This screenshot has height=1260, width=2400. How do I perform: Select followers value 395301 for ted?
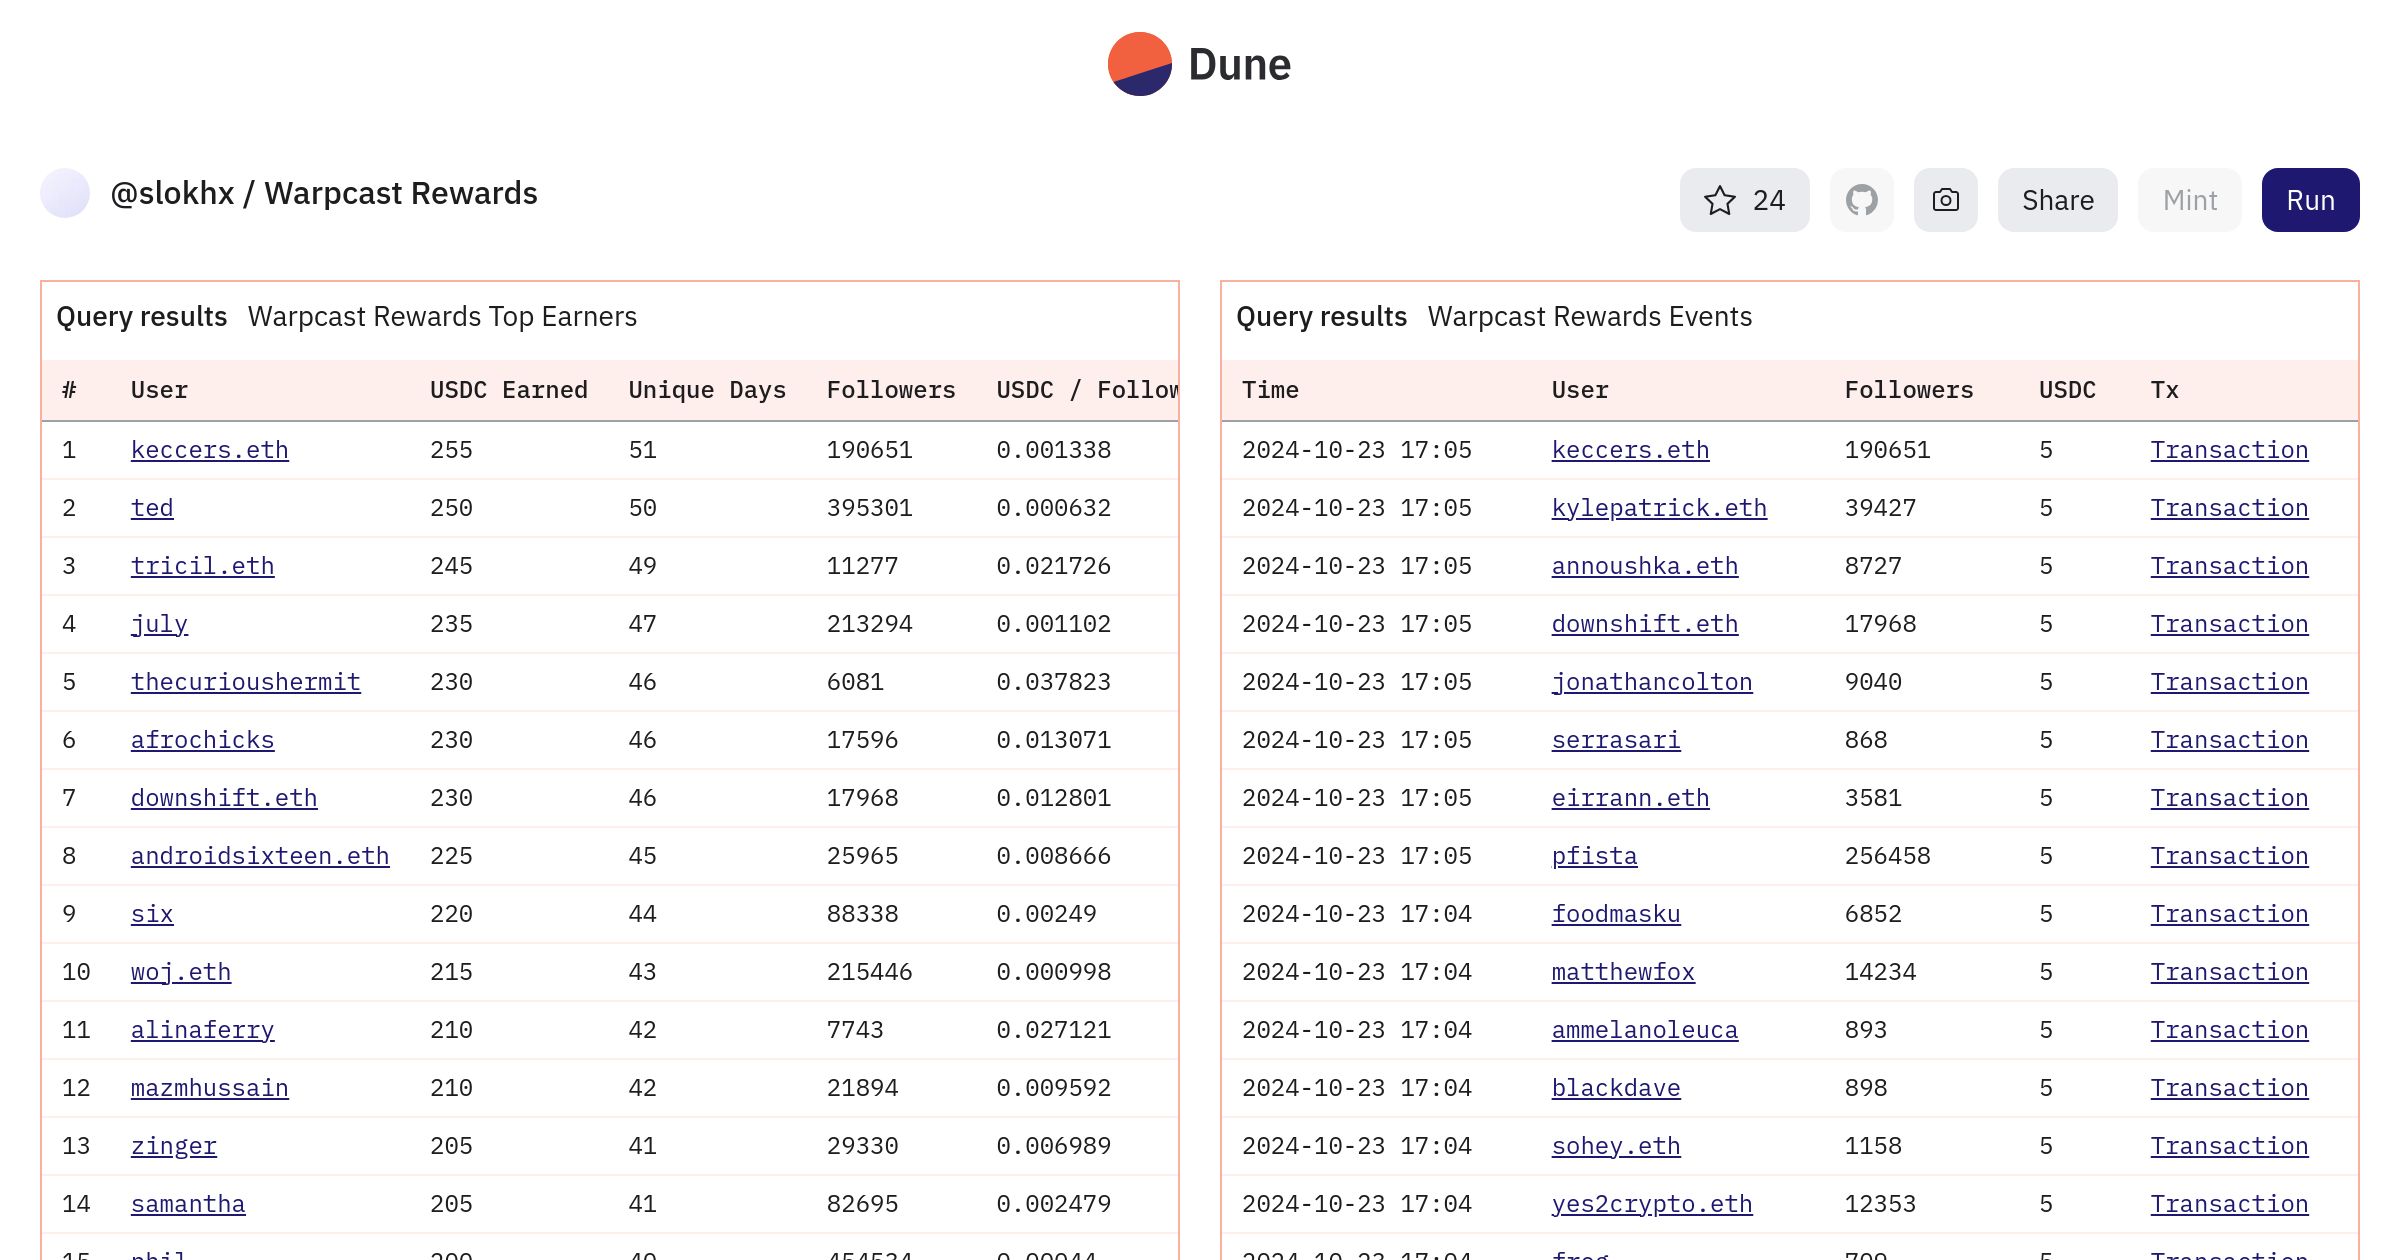point(869,508)
